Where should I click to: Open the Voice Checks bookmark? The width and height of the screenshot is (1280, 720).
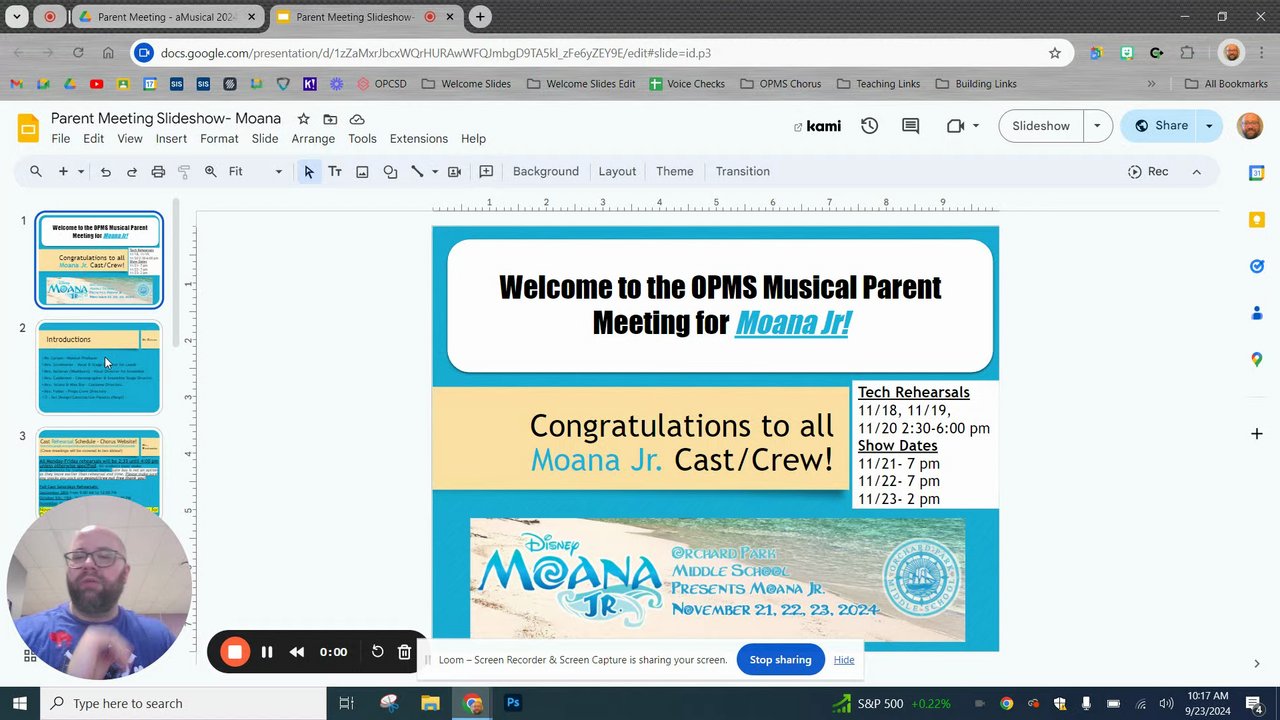click(x=687, y=84)
